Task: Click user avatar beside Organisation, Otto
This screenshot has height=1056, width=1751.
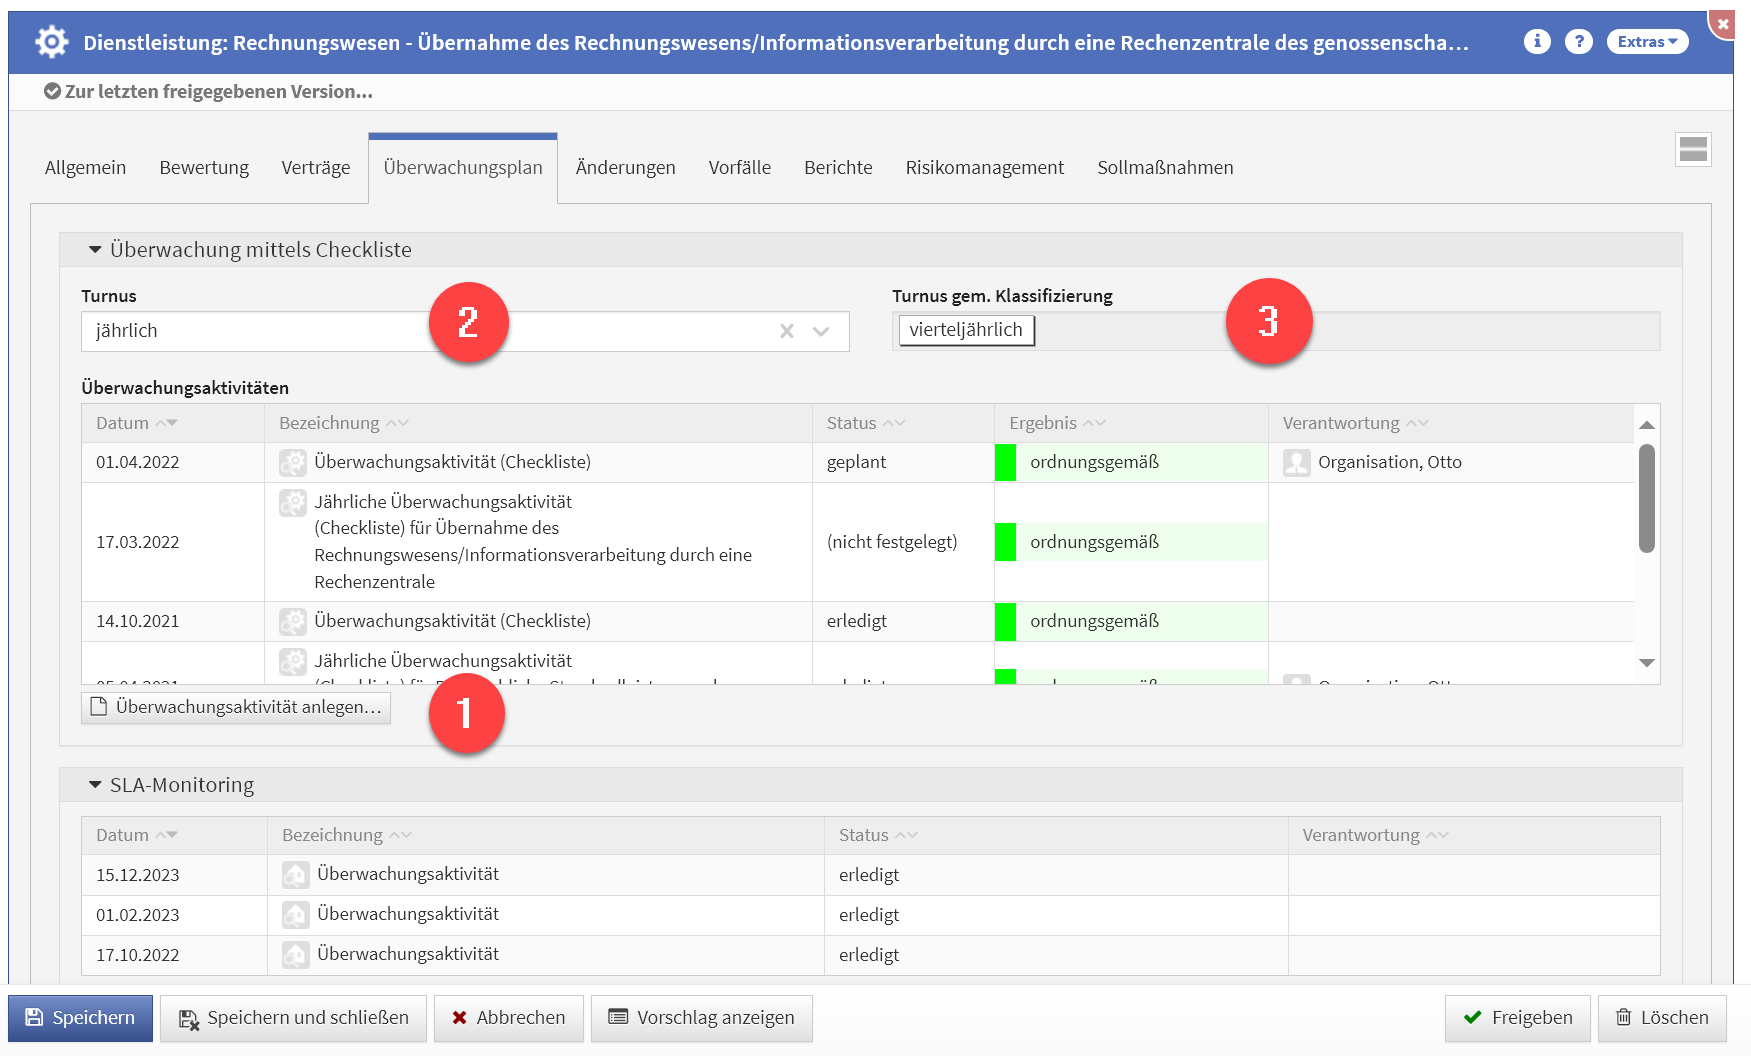Action: [1296, 462]
